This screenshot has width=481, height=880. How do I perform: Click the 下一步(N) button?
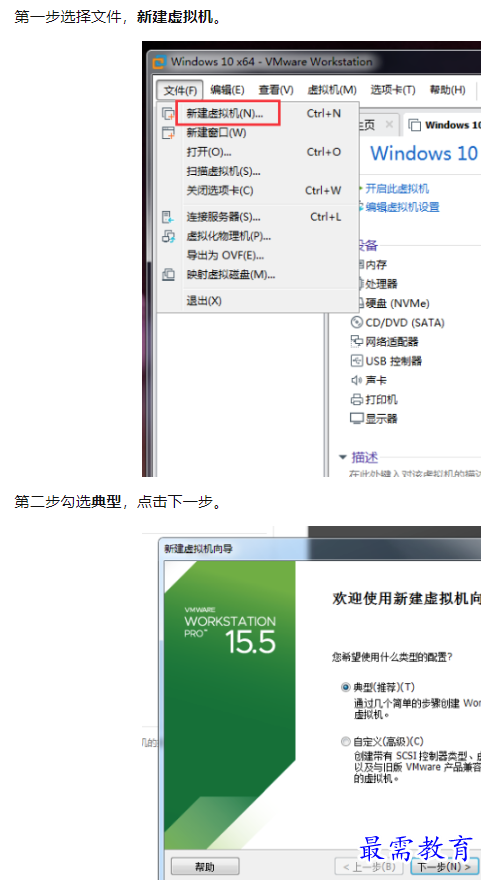445,867
